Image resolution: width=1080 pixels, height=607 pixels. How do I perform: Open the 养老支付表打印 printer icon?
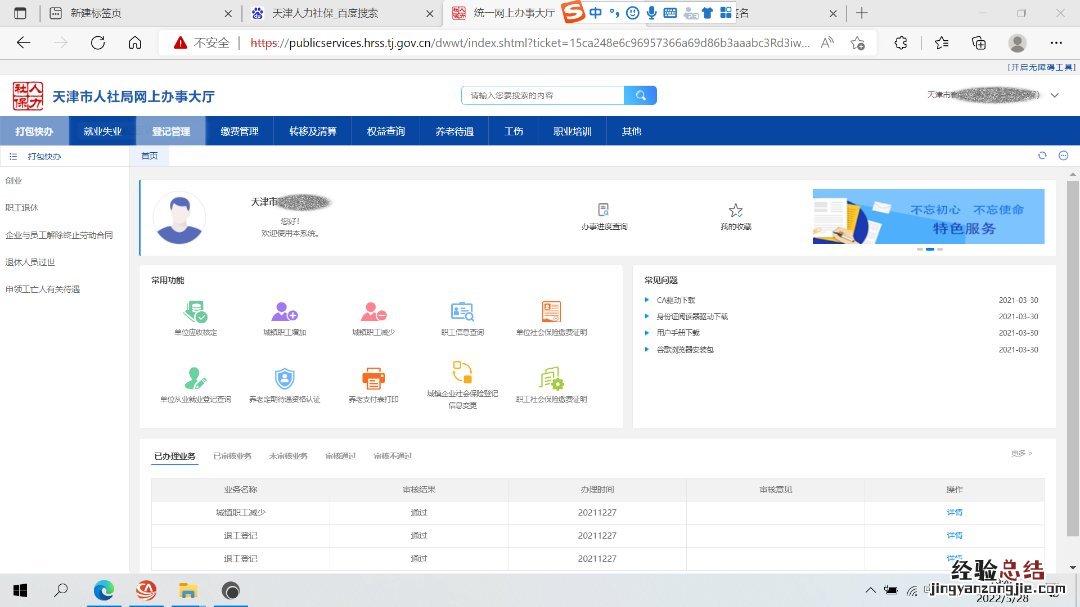[373, 379]
